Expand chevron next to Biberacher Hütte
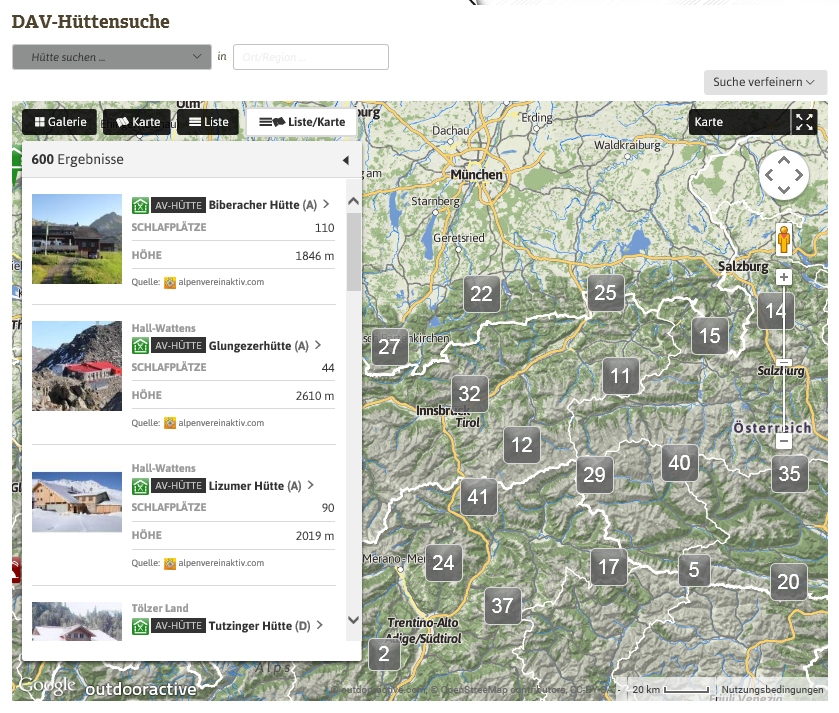This screenshot has height=713, width=839. (x=326, y=204)
